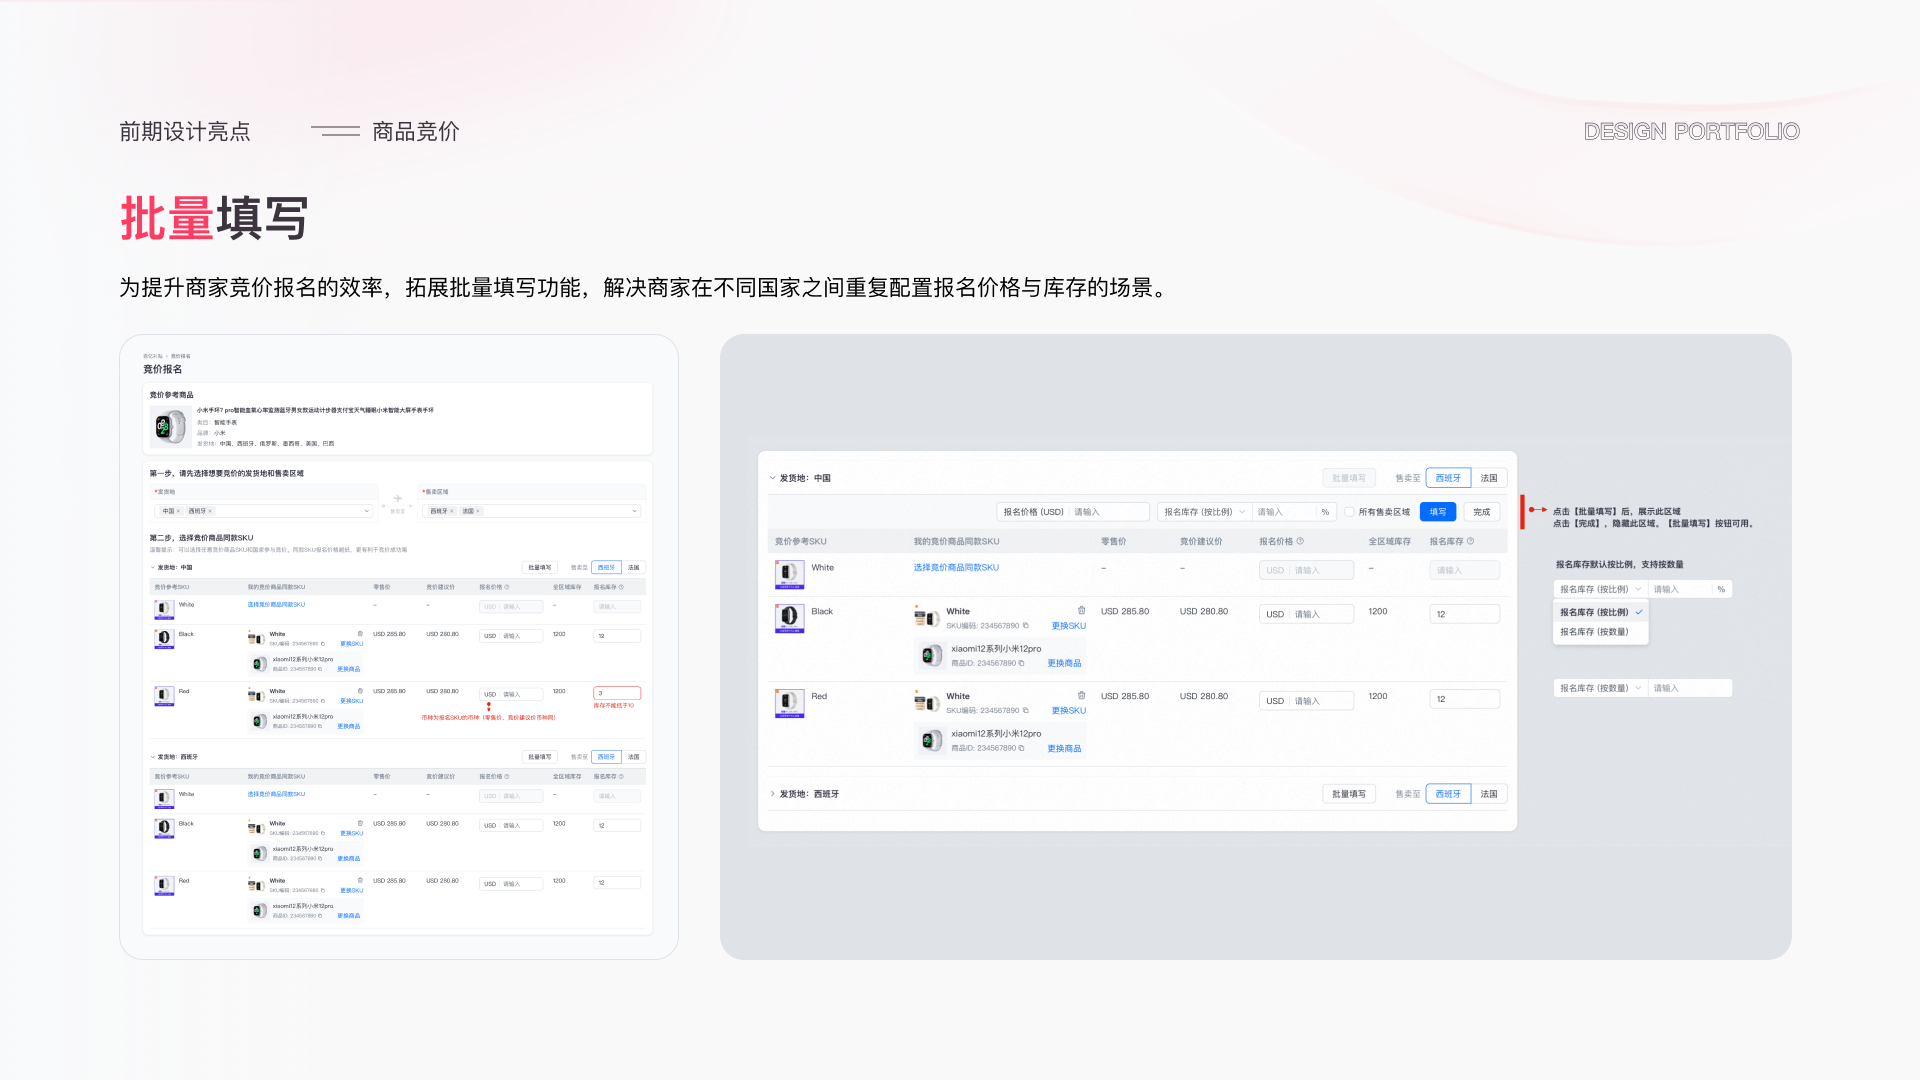Delete the matched White SKU in the Red row of the enlarged panel
The image size is (1920, 1080).
(x=1081, y=696)
